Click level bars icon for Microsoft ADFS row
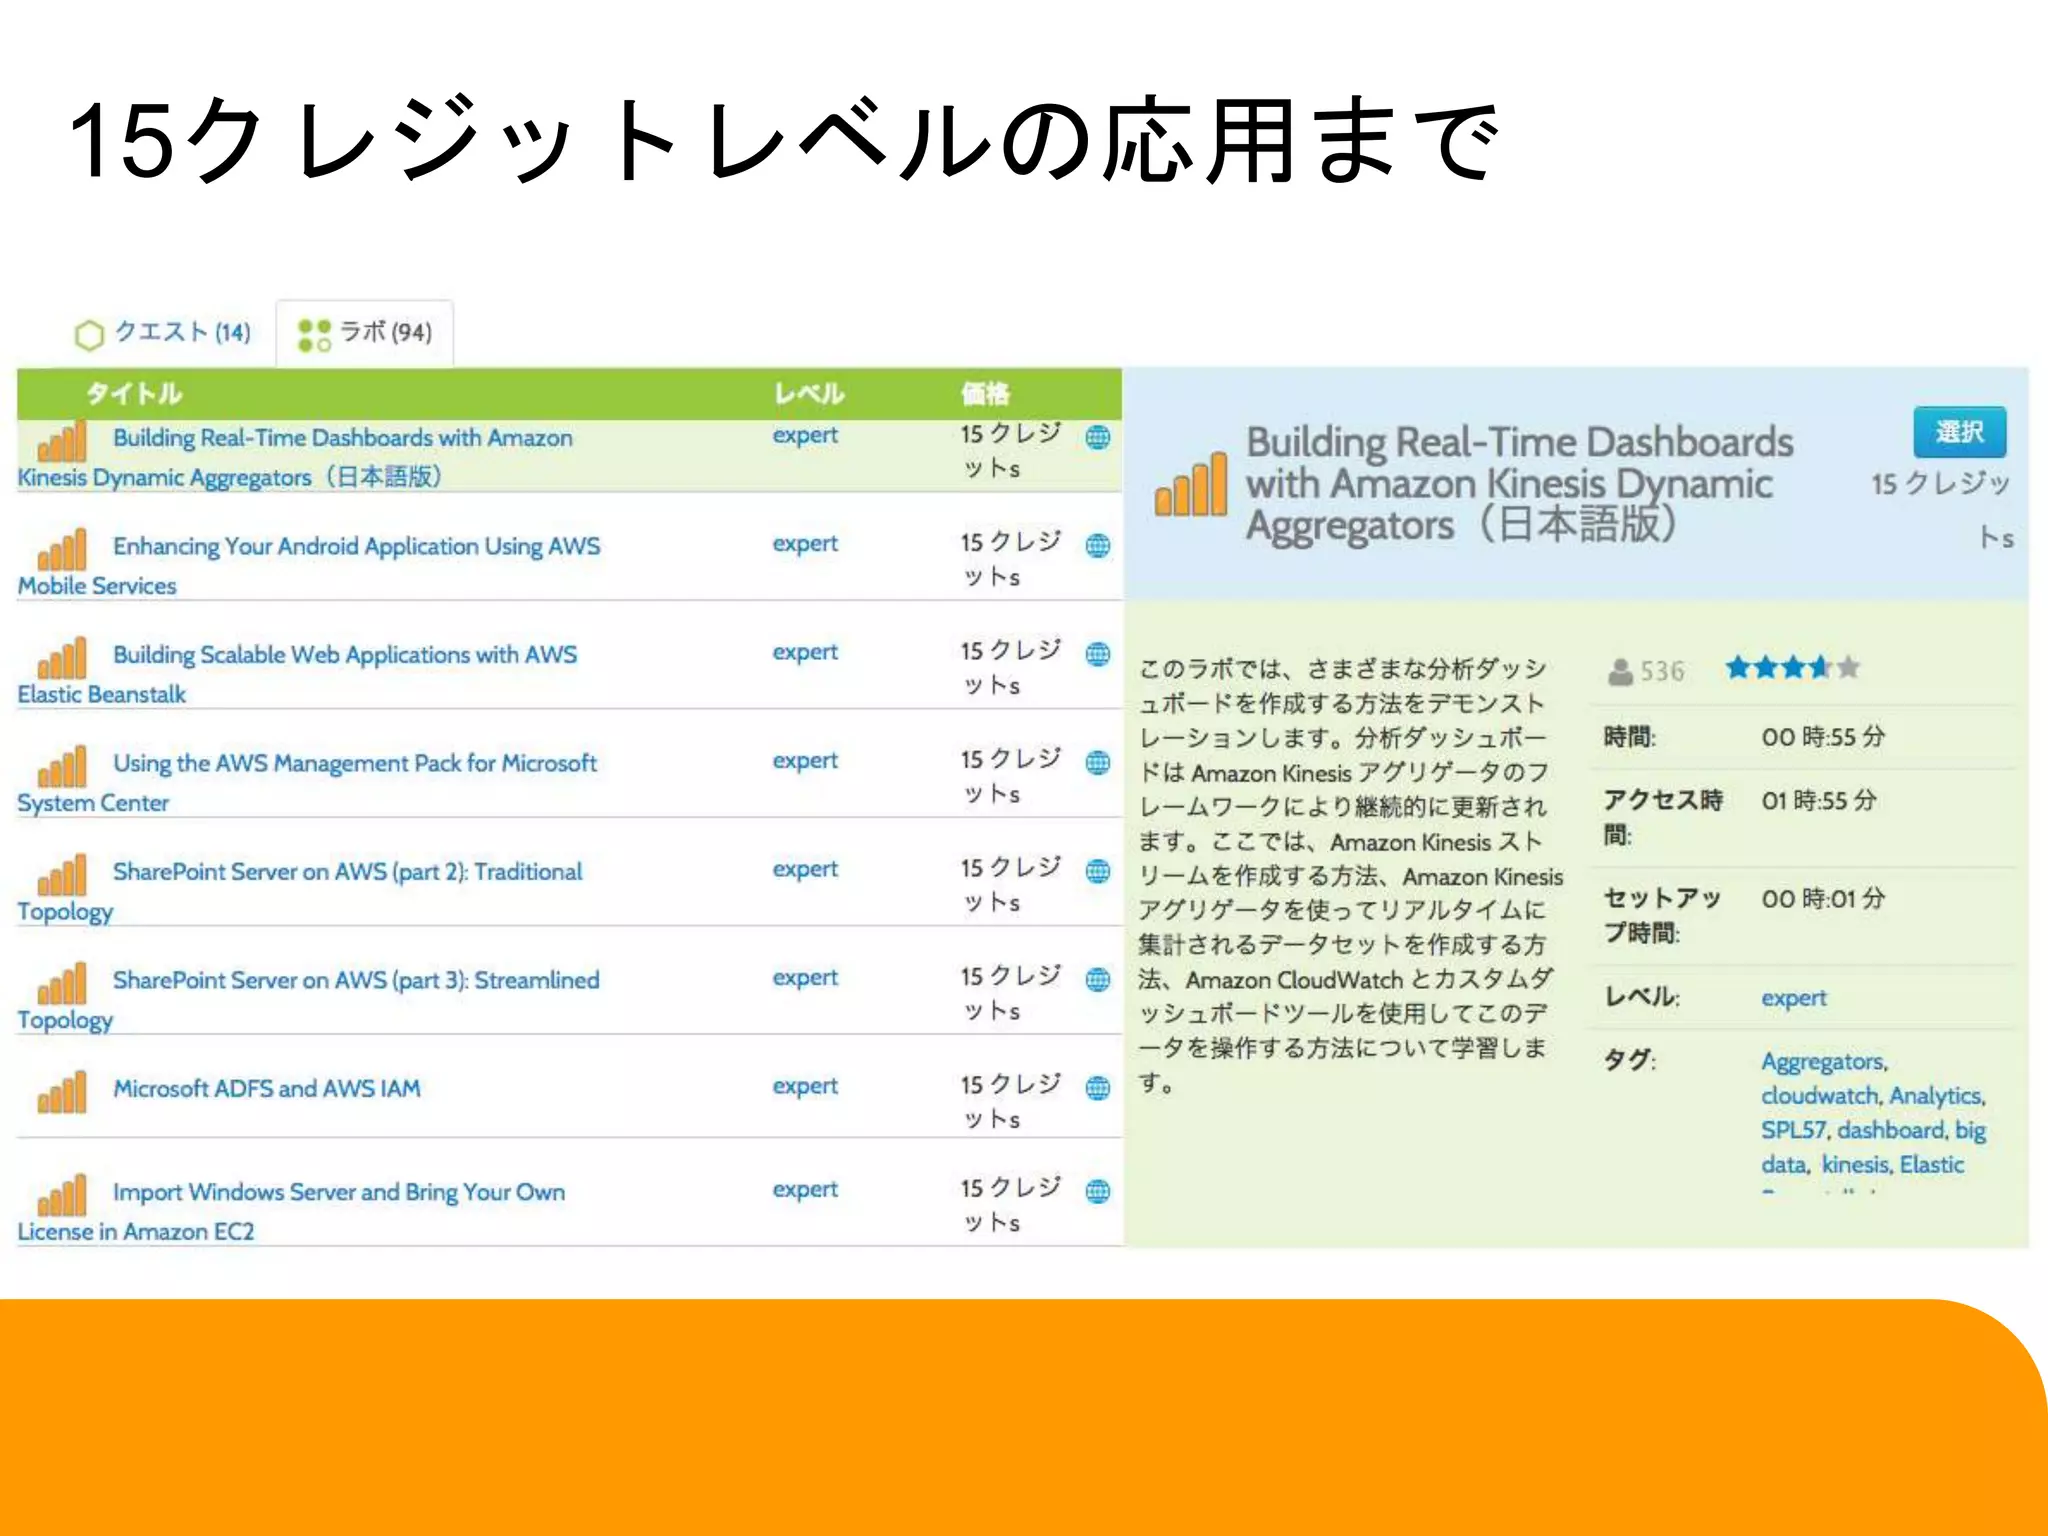 [x=62, y=1093]
